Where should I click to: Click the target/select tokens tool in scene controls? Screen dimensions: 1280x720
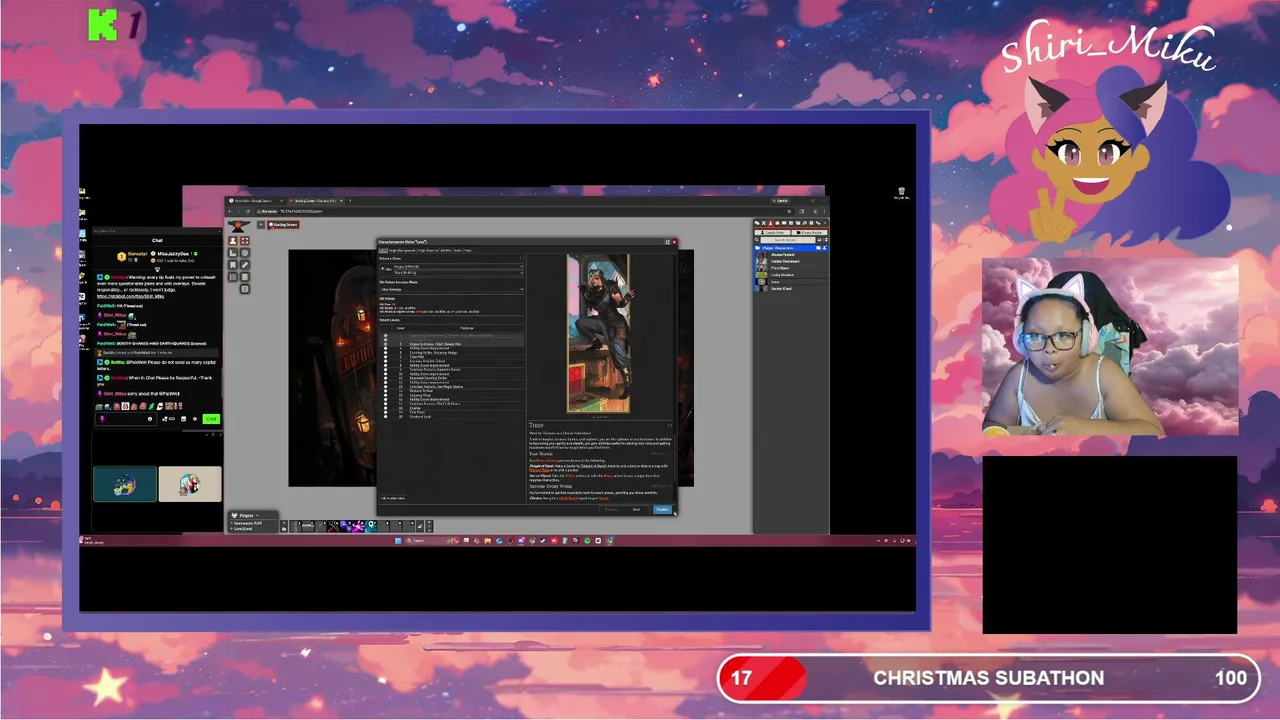click(245, 241)
